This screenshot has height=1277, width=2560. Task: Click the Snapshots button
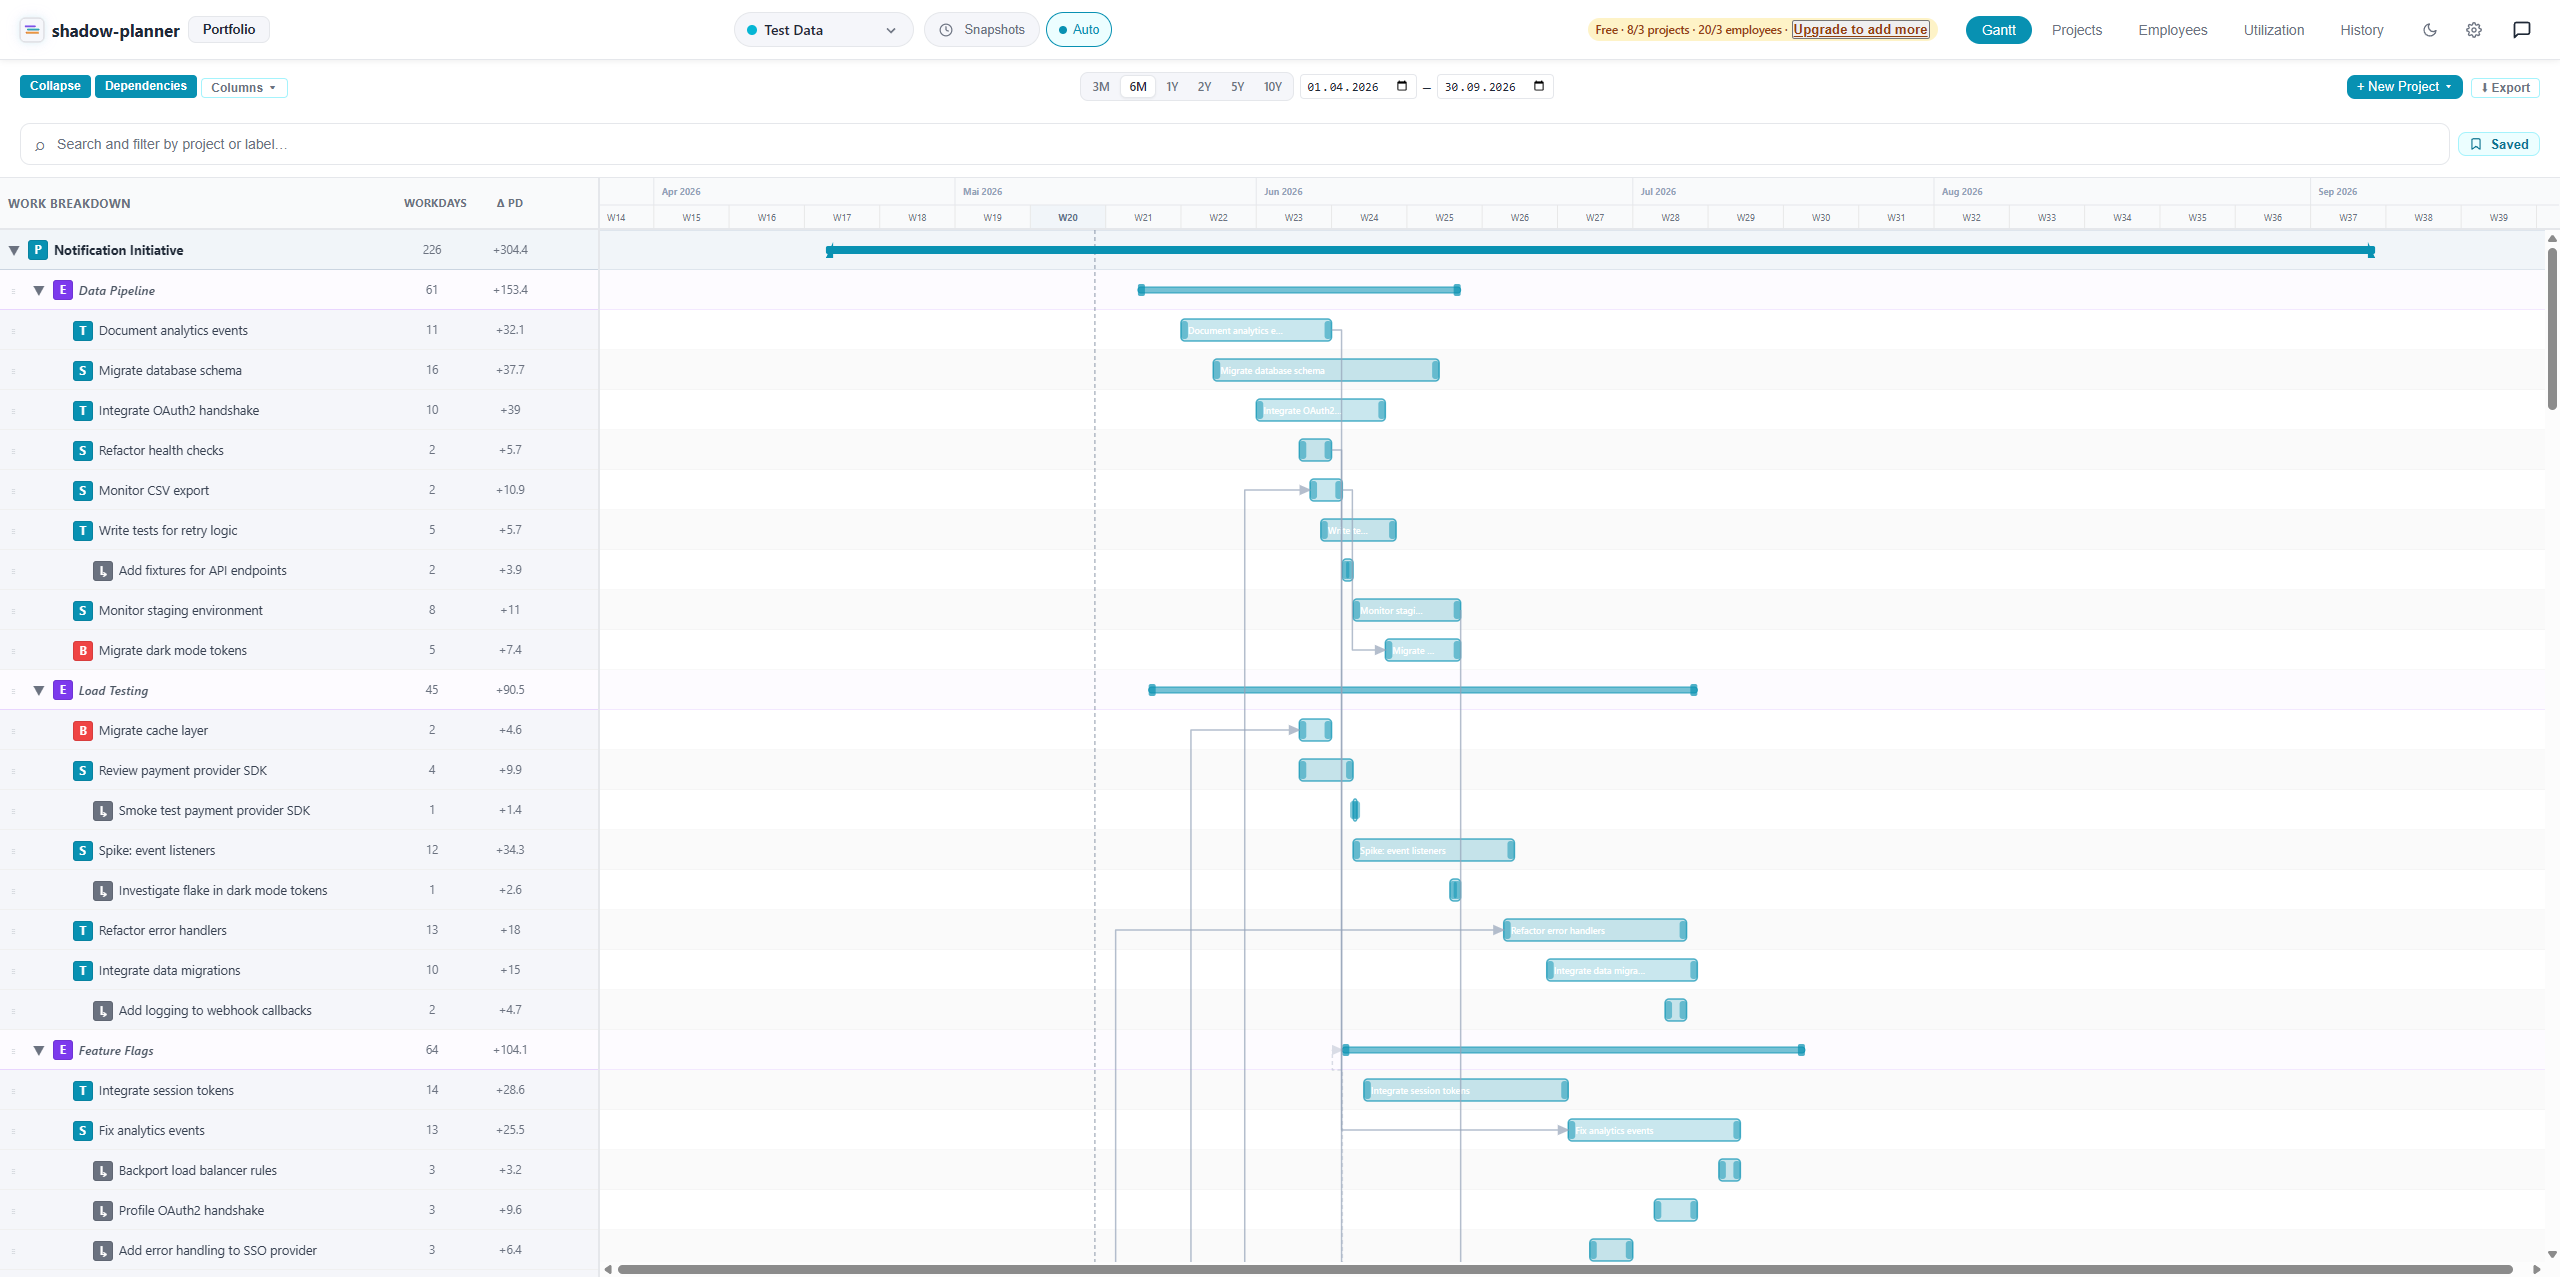pos(981,30)
